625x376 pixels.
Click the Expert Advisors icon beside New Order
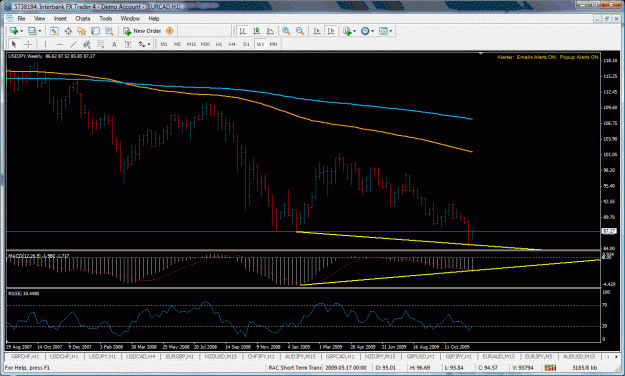click(x=170, y=31)
